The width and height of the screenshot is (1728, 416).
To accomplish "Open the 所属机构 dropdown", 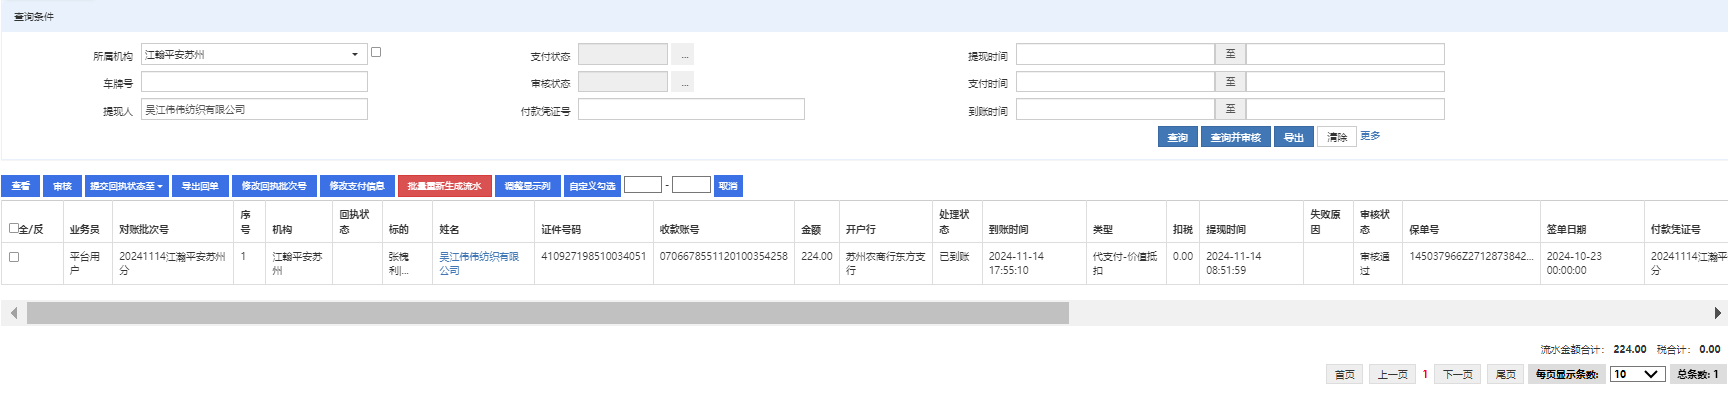I will click(254, 54).
